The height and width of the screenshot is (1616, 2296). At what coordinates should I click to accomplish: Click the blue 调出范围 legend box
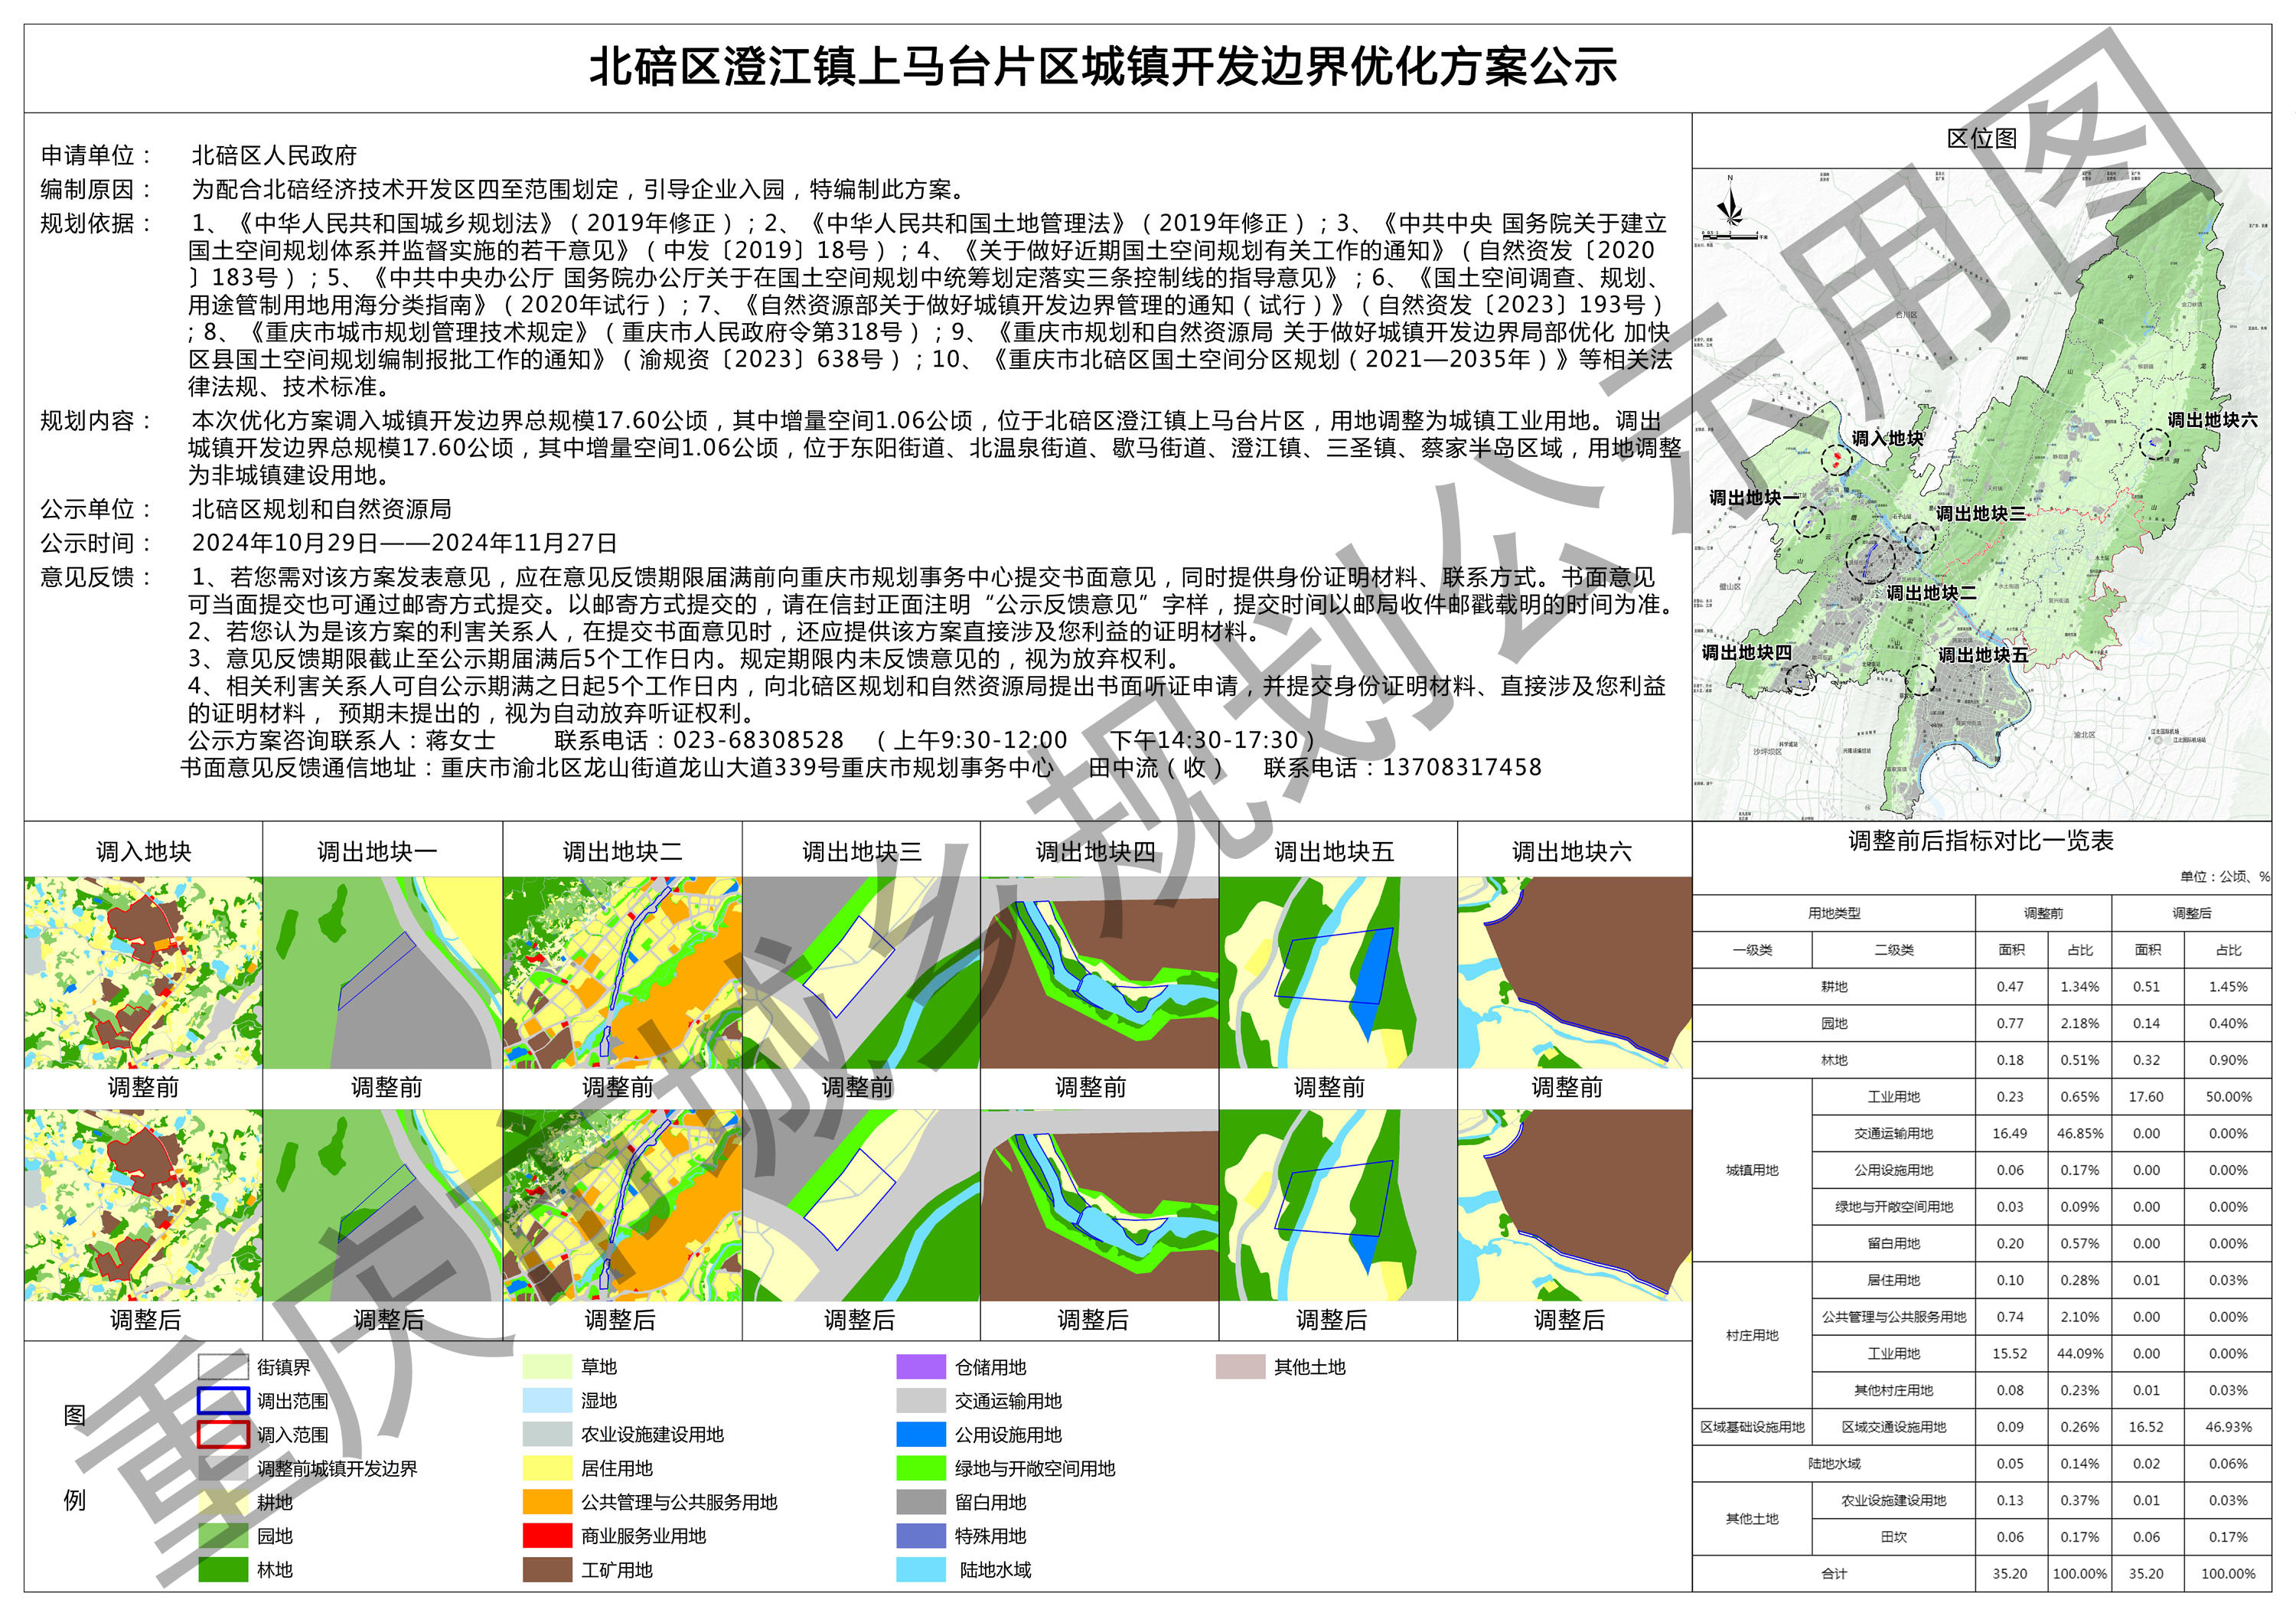223,1401
